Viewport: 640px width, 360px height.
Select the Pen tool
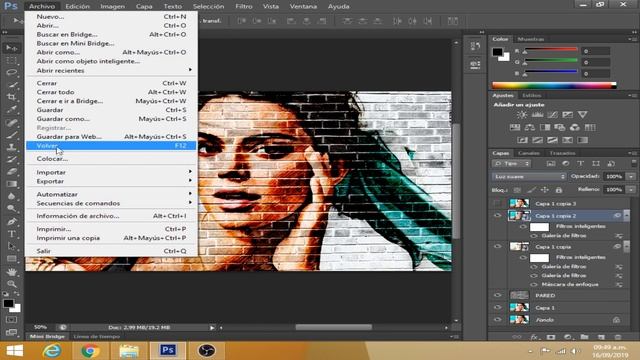click(x=11, y=222)
